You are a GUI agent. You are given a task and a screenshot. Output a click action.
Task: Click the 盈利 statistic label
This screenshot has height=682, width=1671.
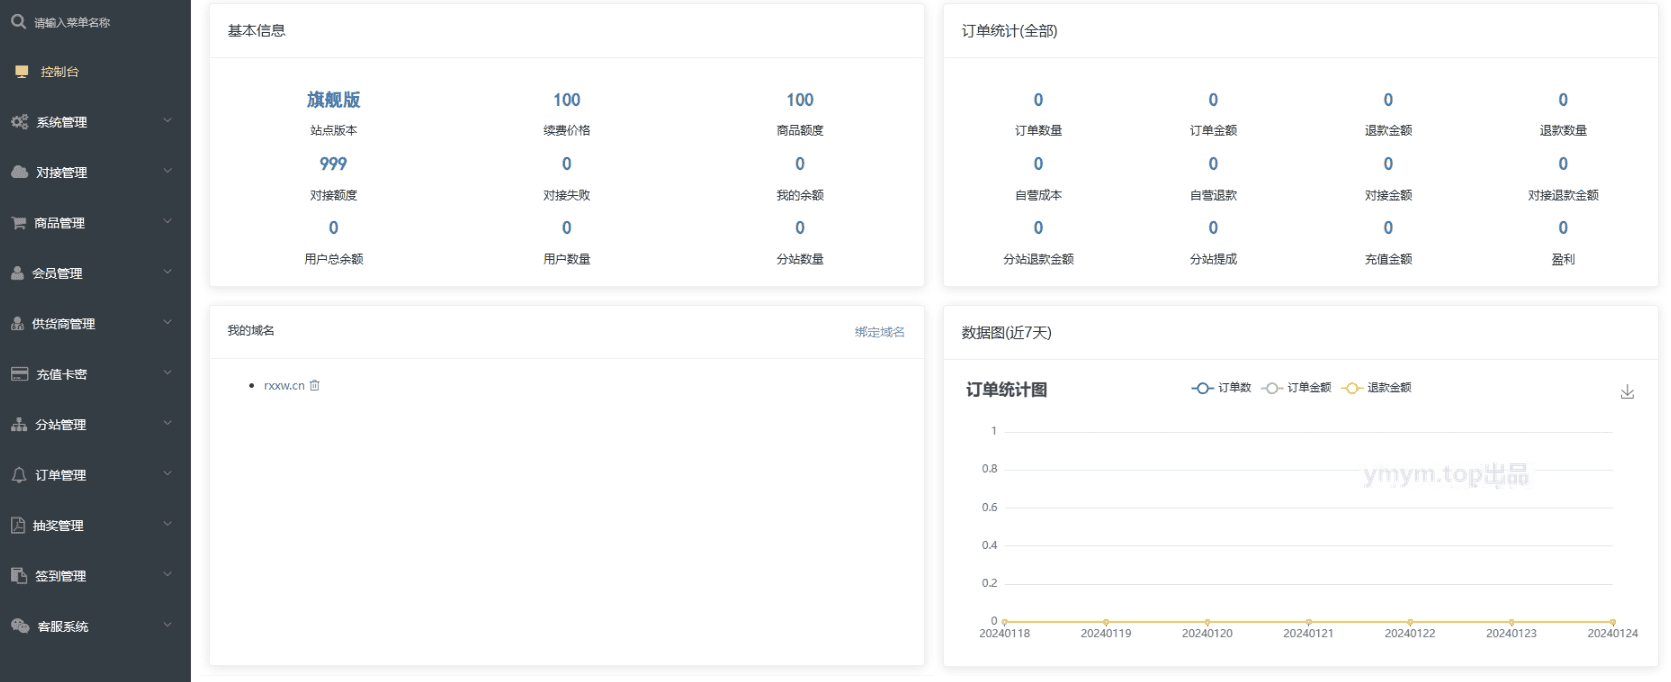tap(1563, 259)
